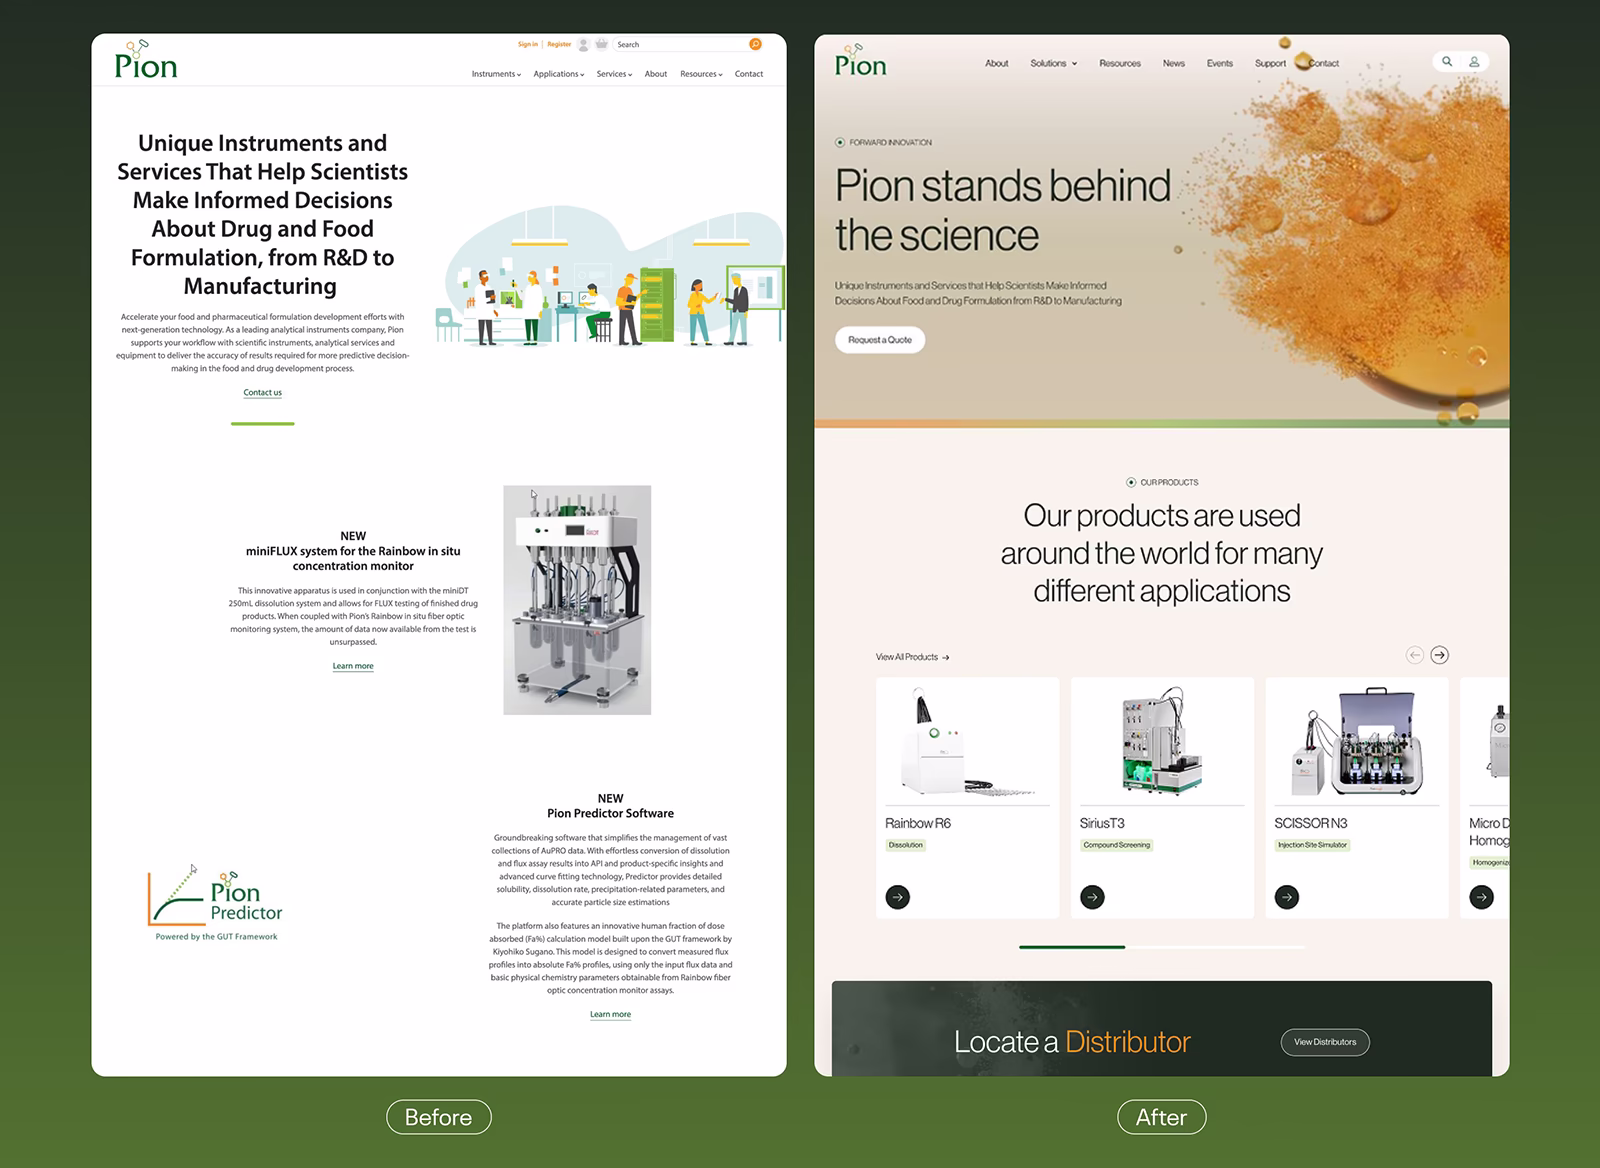Click Learn more under Pion Predictor Software
The width and height of the screenshot is (1600, 1168).
click(610, 1014)
